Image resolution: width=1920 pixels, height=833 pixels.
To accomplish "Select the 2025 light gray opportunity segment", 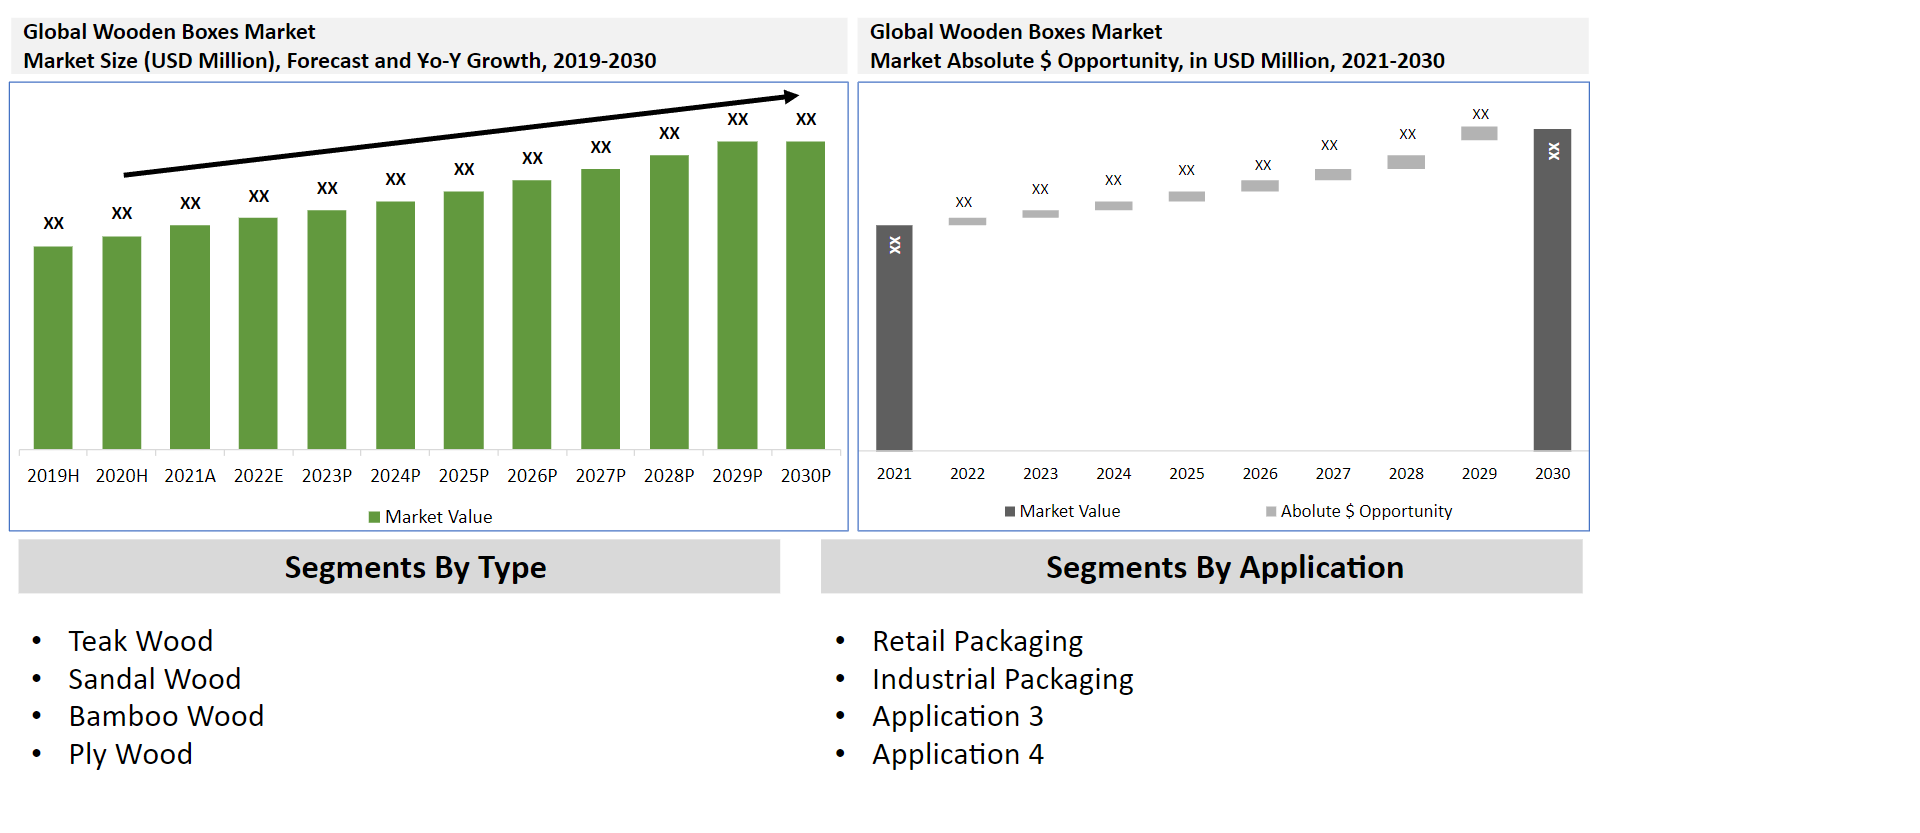I will click(x=1187, y=196).
